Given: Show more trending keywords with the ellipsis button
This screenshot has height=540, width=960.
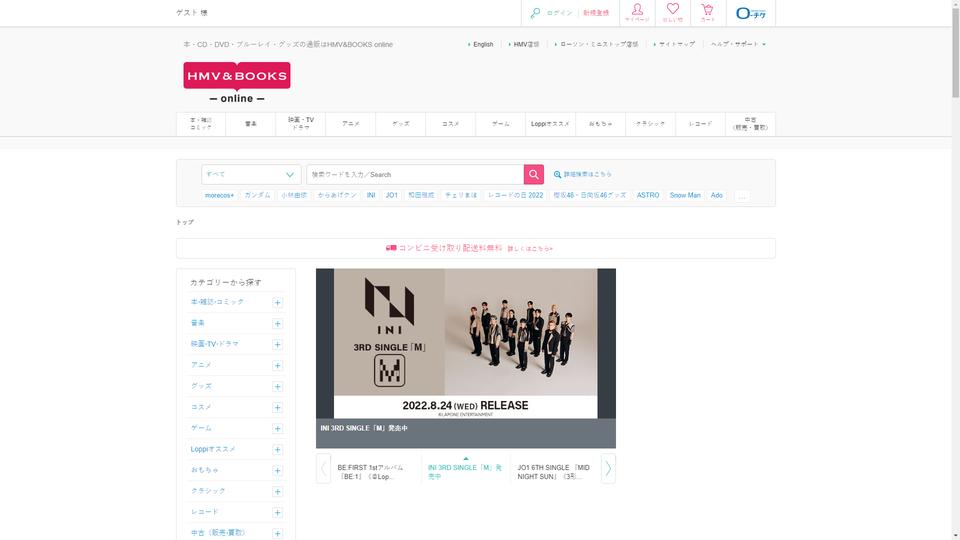Looking at the screenshot, I should click(x=742, y=196).
